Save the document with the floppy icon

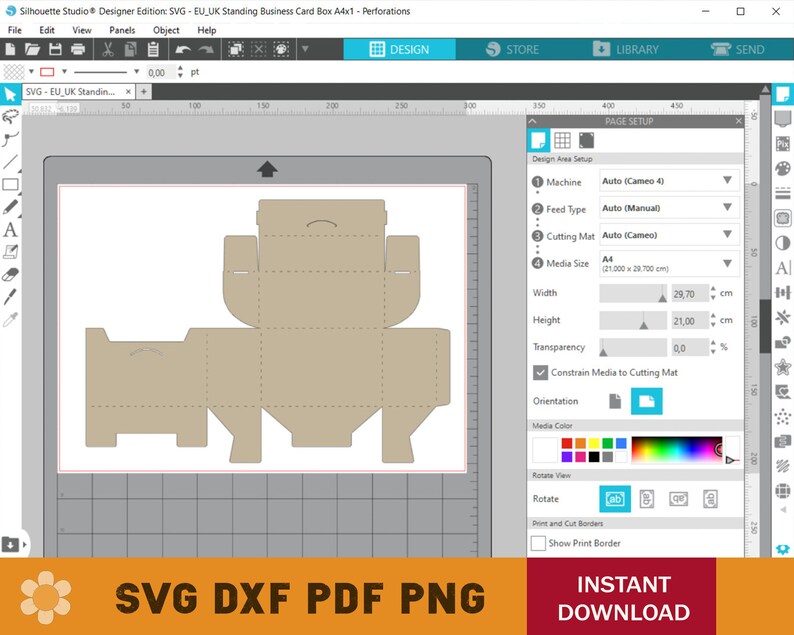tap(55, 49)
